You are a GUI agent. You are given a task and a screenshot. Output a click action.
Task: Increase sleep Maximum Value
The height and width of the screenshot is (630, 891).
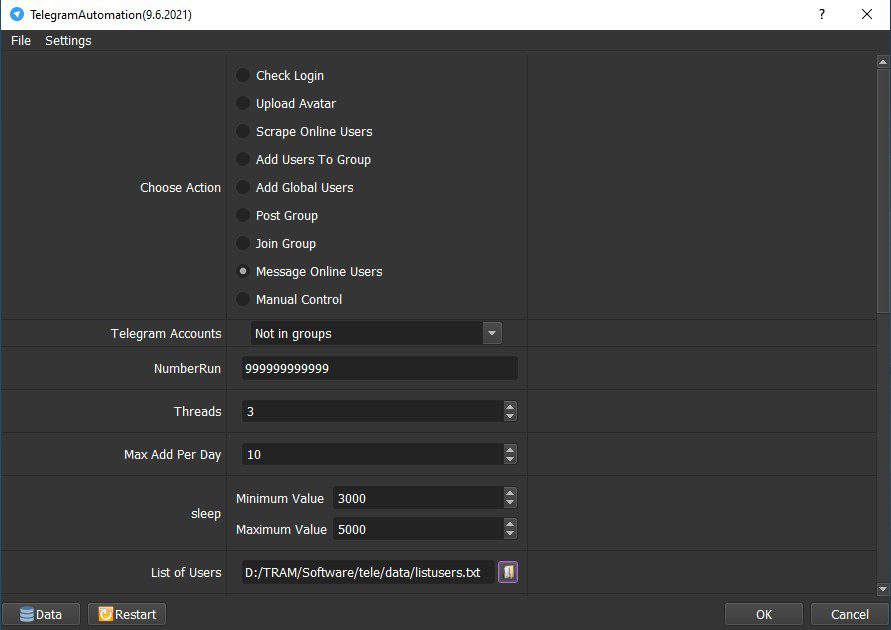pyautogui.click(x=510, y=524)
